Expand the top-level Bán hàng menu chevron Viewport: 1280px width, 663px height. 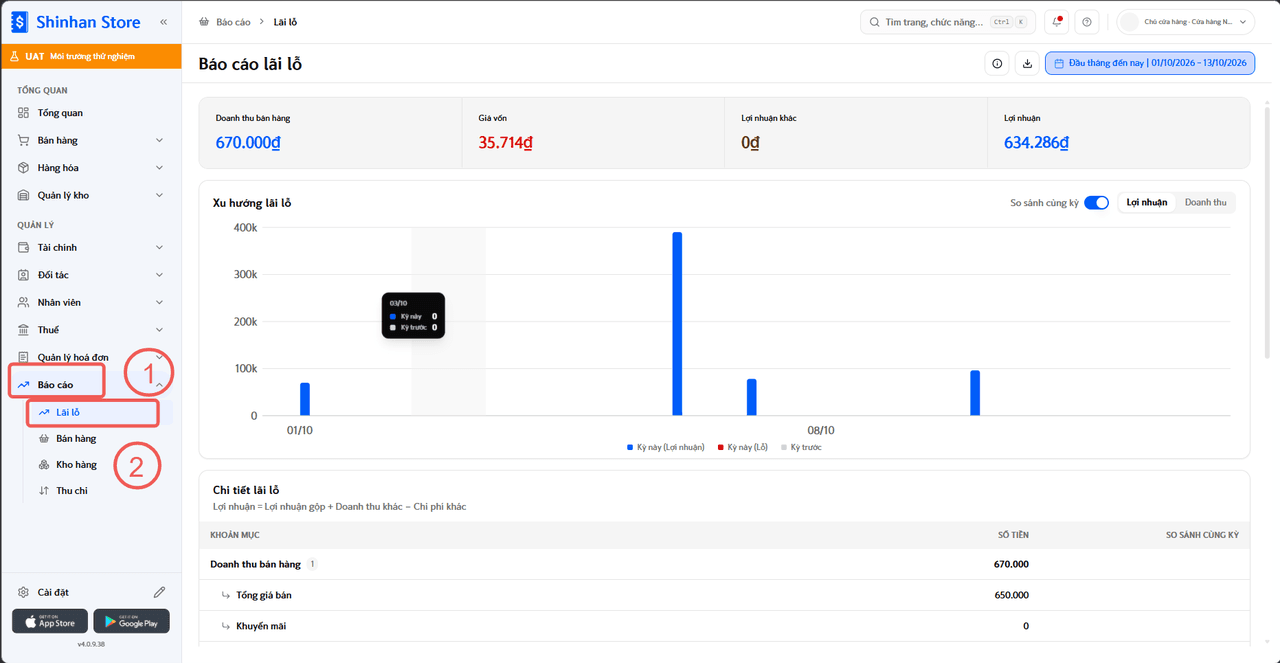(159, 141)
